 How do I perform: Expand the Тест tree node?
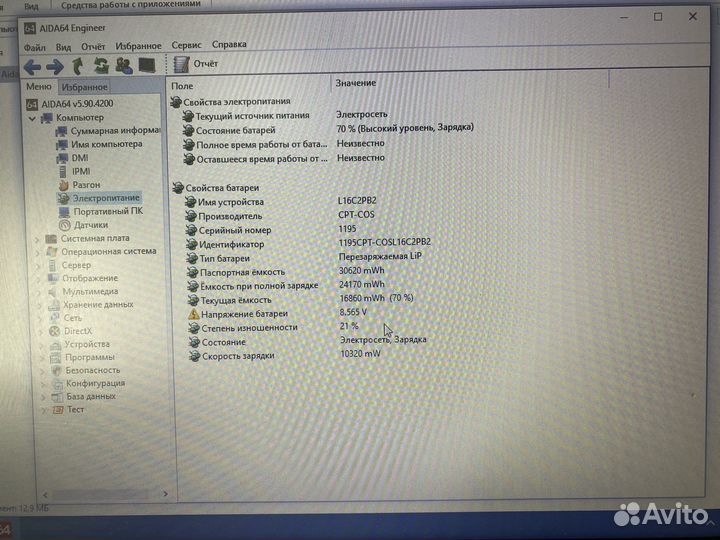tap(45, 410)
